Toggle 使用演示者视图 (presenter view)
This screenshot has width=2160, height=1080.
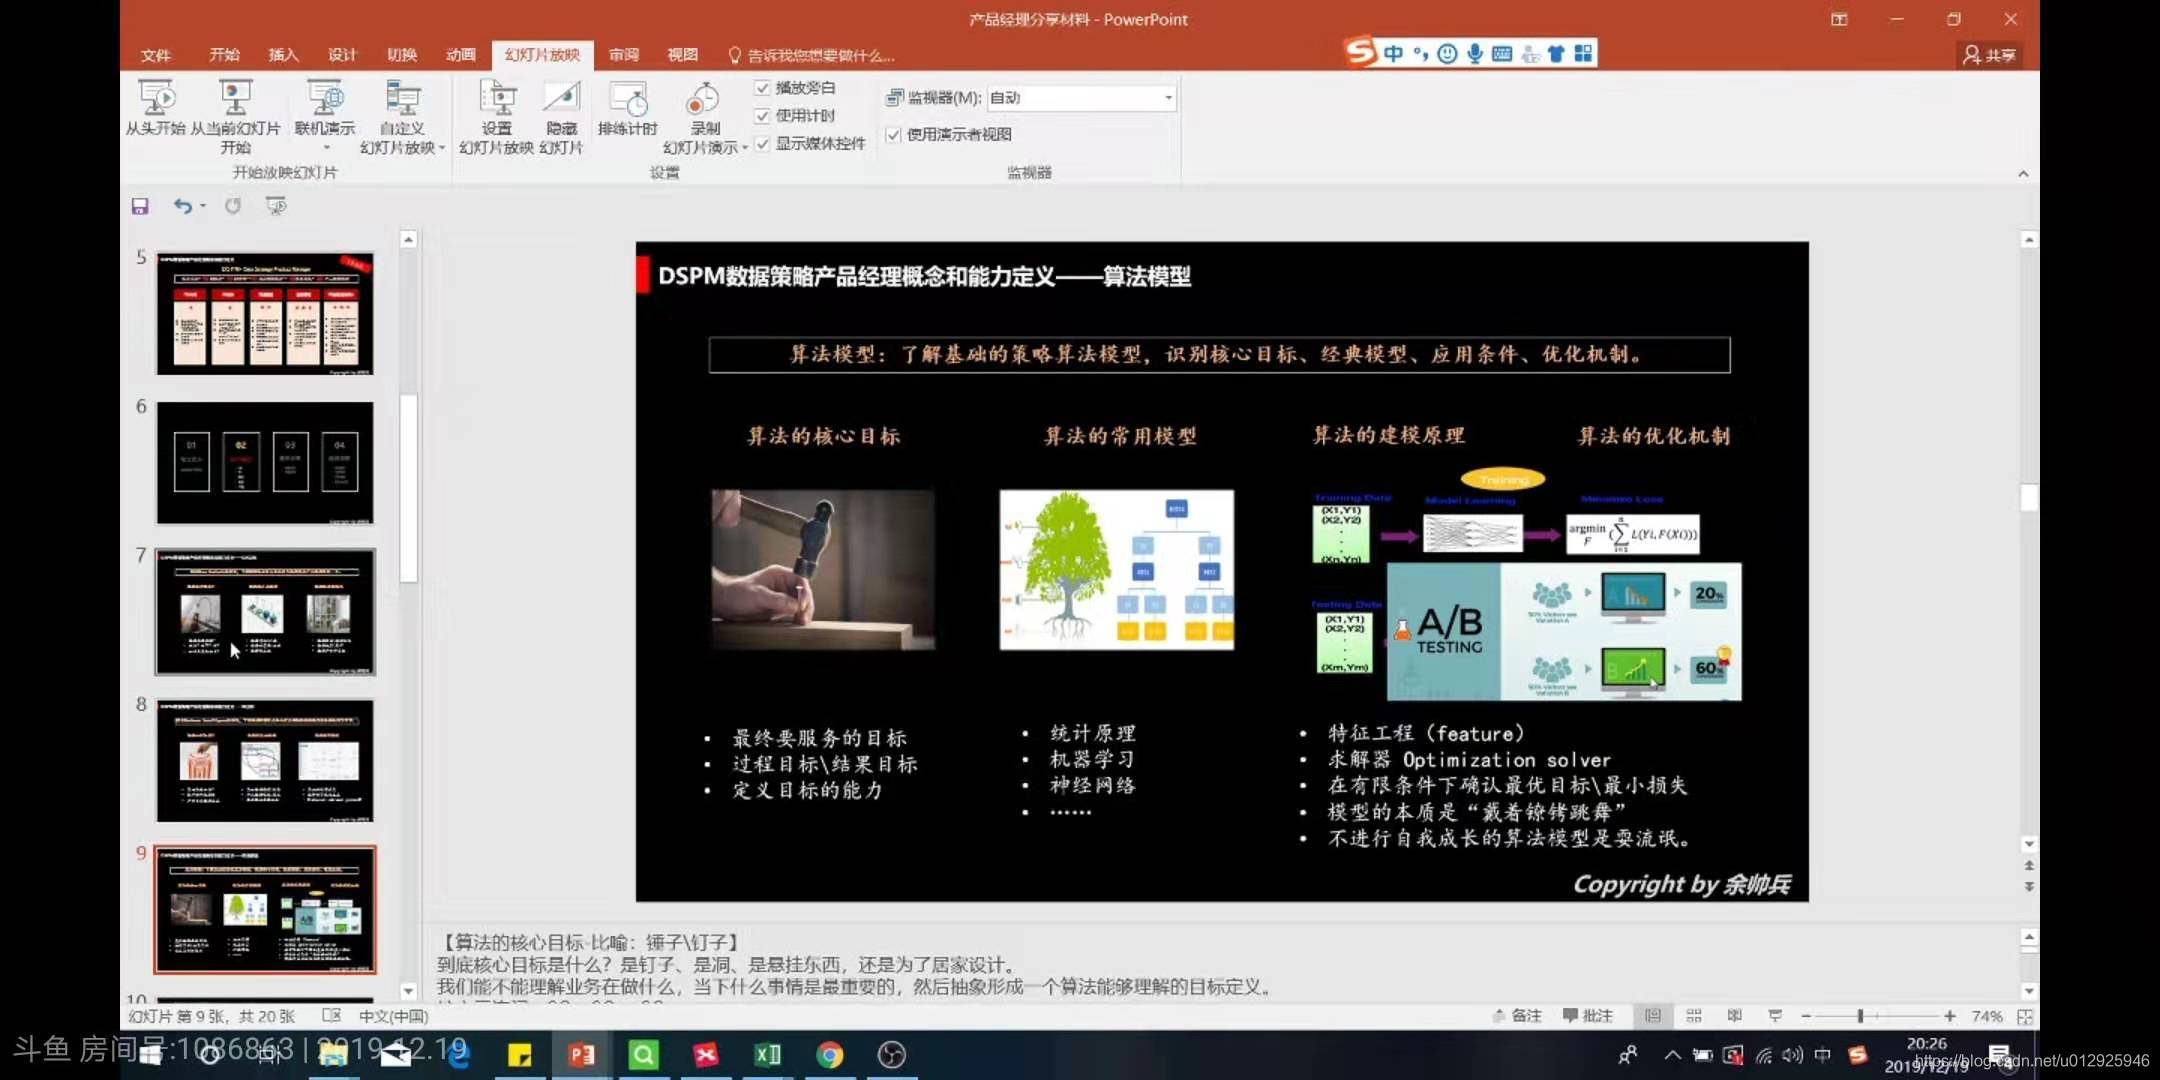[893, 134]
